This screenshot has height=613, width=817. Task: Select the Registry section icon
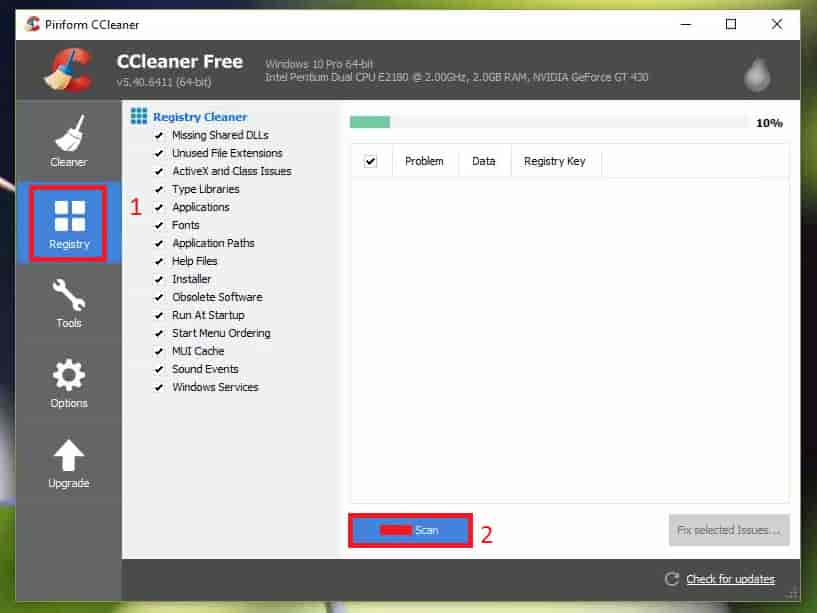tap(69, 216)
